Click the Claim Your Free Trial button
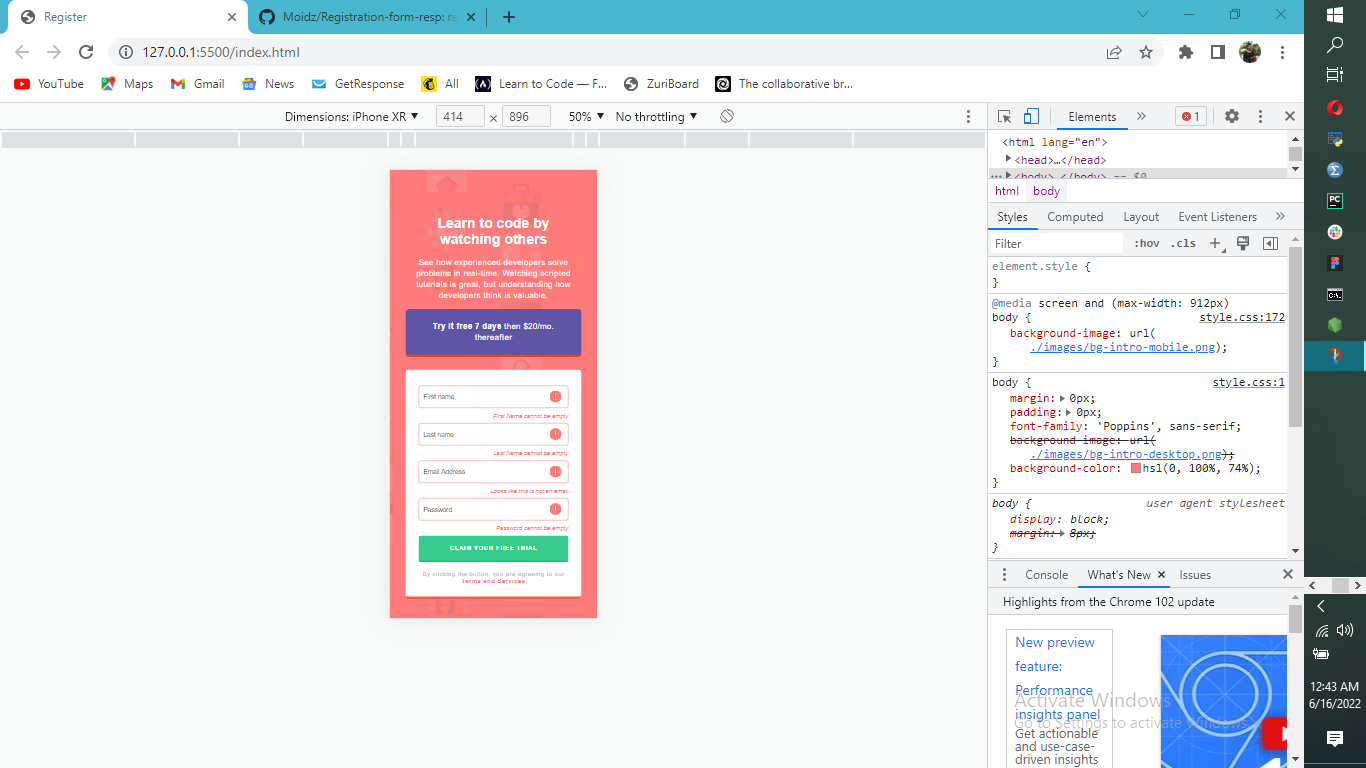 click(493, 548)
